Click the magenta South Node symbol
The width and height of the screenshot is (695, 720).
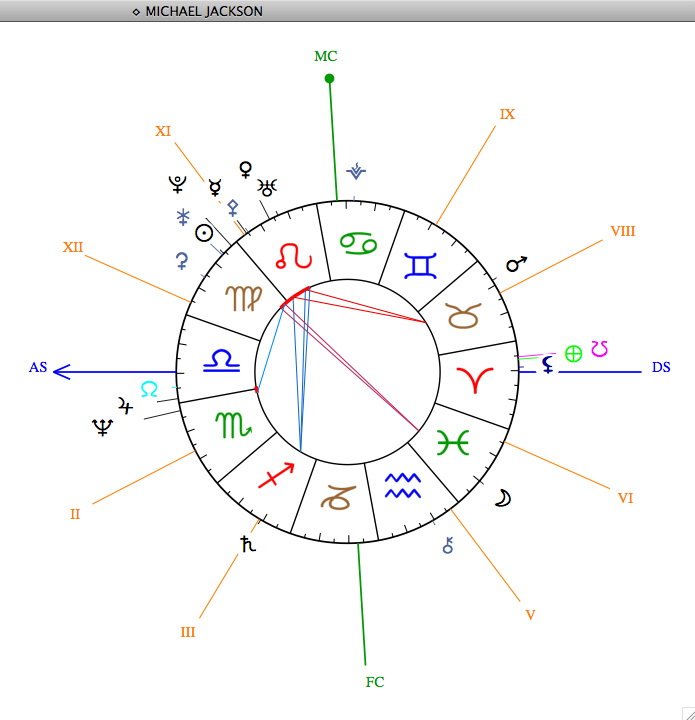click(x=600, y=349)
